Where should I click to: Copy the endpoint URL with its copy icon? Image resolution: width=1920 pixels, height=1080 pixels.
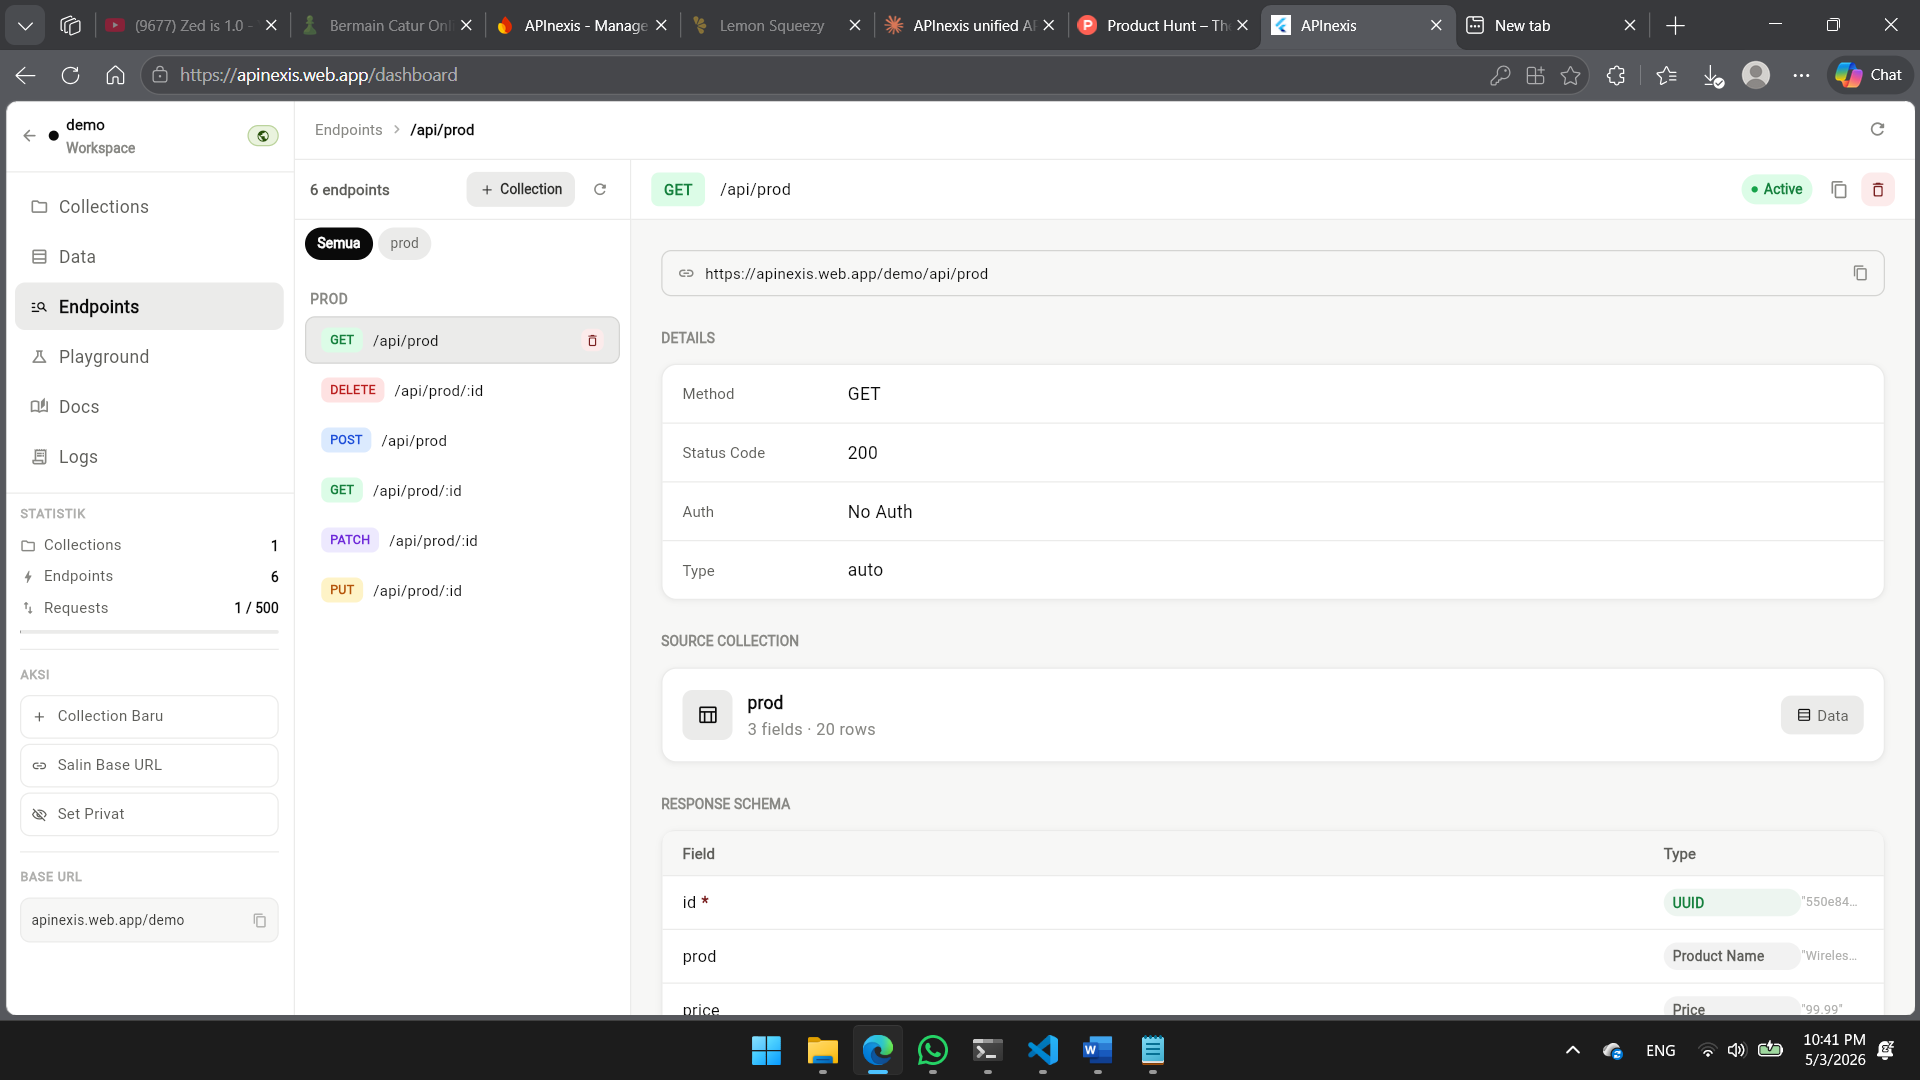click(x=1860, y=273)
